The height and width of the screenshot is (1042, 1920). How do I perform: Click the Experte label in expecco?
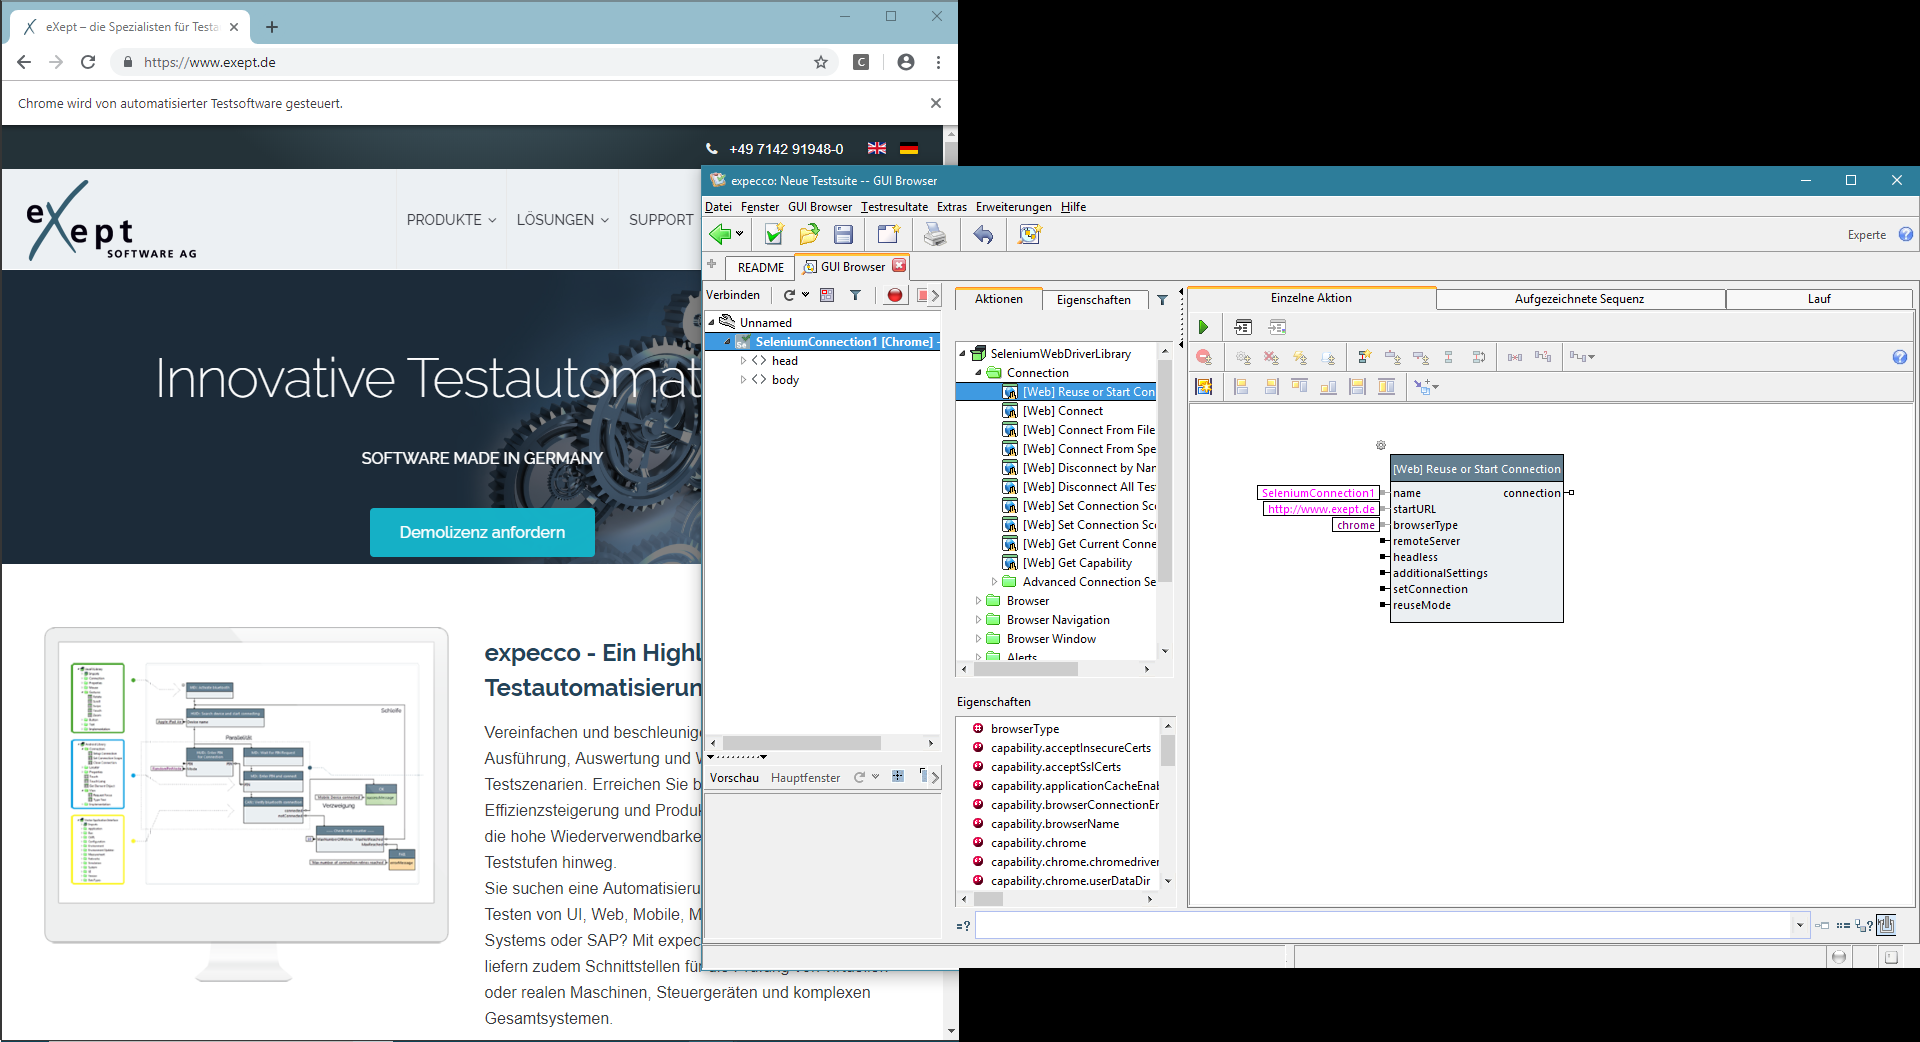click(1866, 235)
